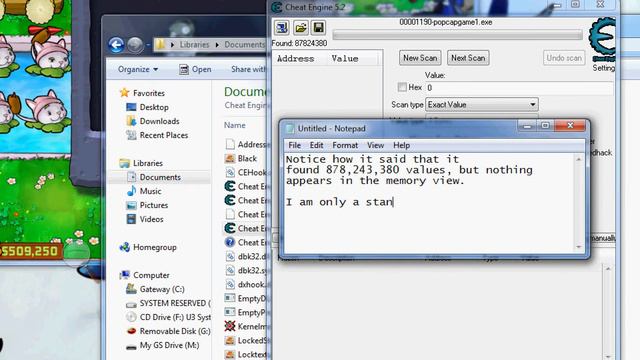Click the save floppy icon in Cheat Engine
Image resolution: width=640 pixels, height=360 pixels.
click(x=318, y=27)
